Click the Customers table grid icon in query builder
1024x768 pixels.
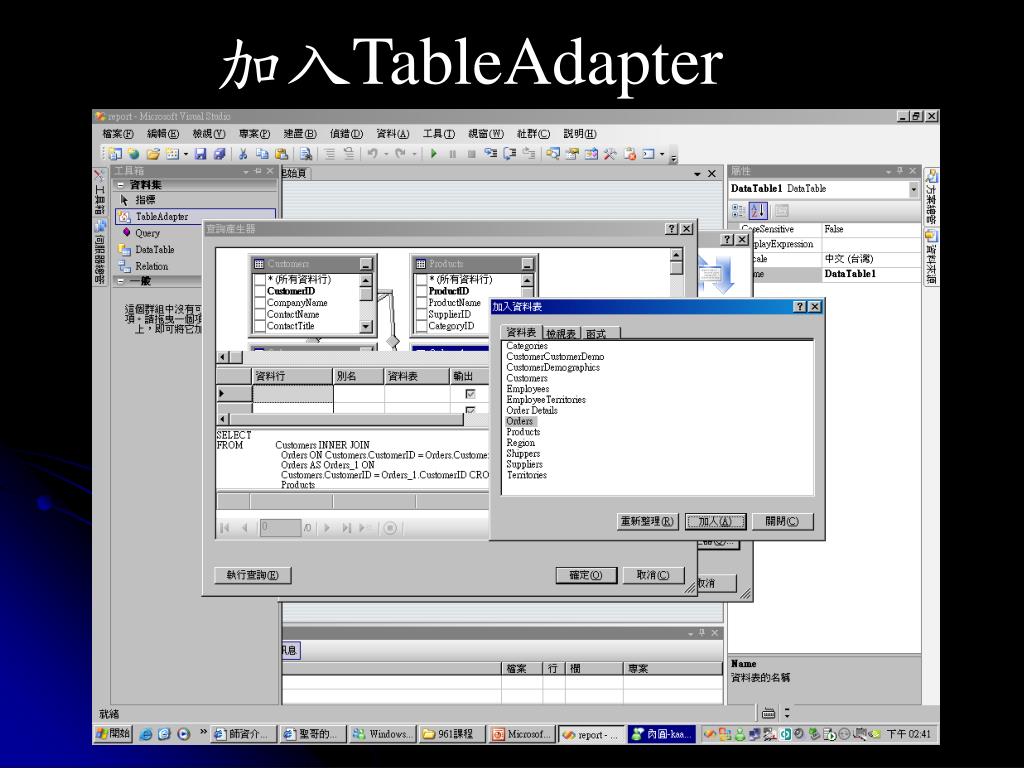point(259,264)
